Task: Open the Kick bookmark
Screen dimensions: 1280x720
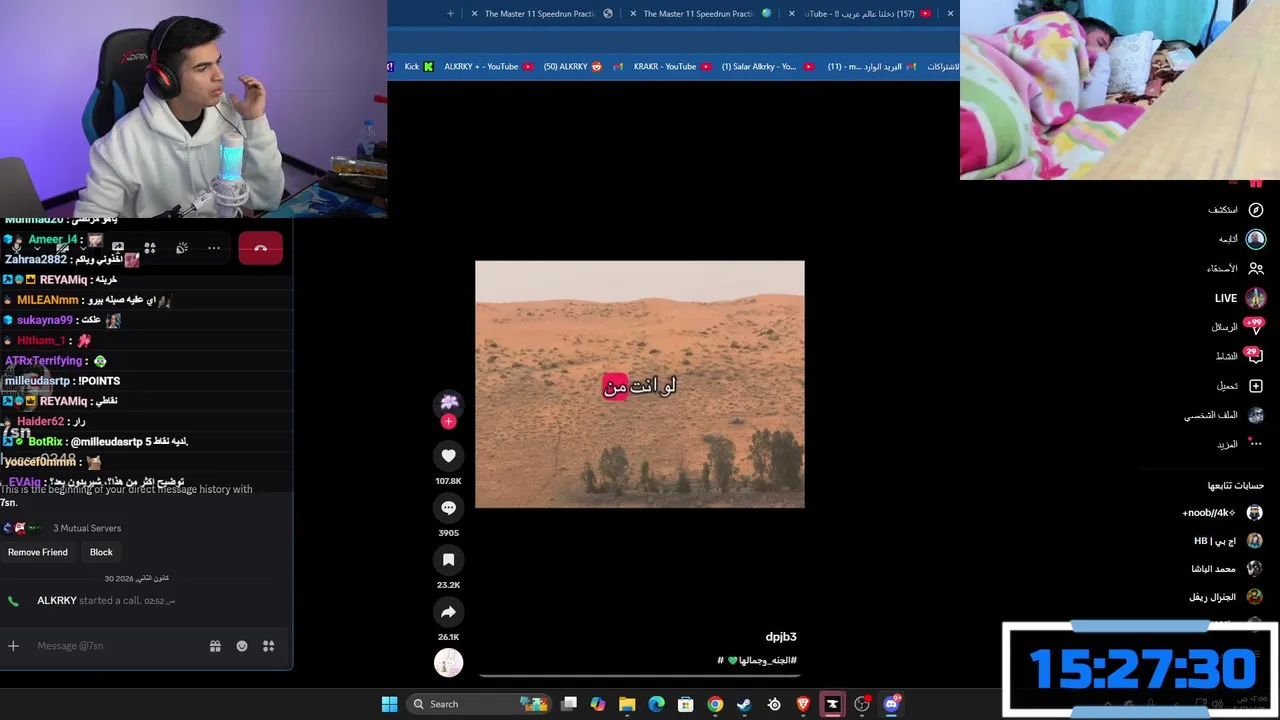Action: (x=419, y=67)
